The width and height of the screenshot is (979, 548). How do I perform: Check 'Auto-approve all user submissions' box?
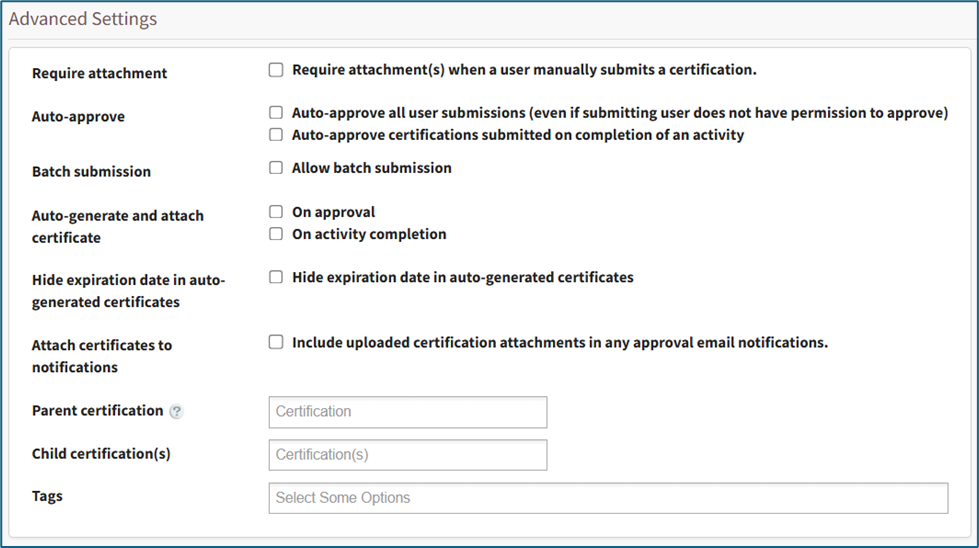click(276, 113)
